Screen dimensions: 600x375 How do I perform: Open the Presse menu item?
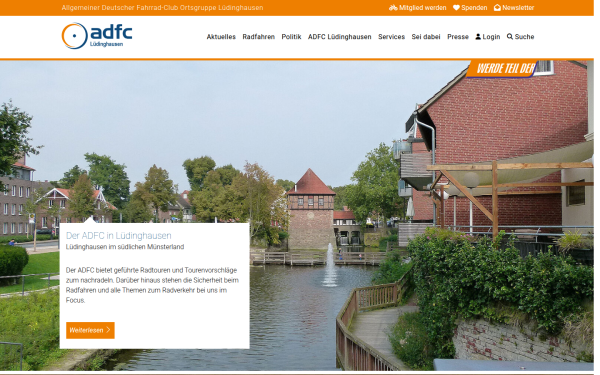pos(458,37)
